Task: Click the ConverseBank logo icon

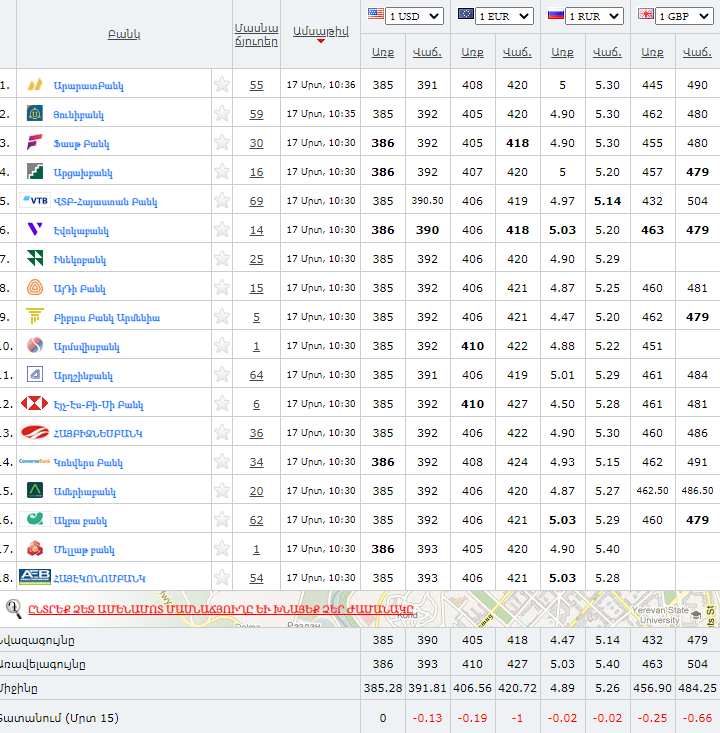Action: (35, 461)
